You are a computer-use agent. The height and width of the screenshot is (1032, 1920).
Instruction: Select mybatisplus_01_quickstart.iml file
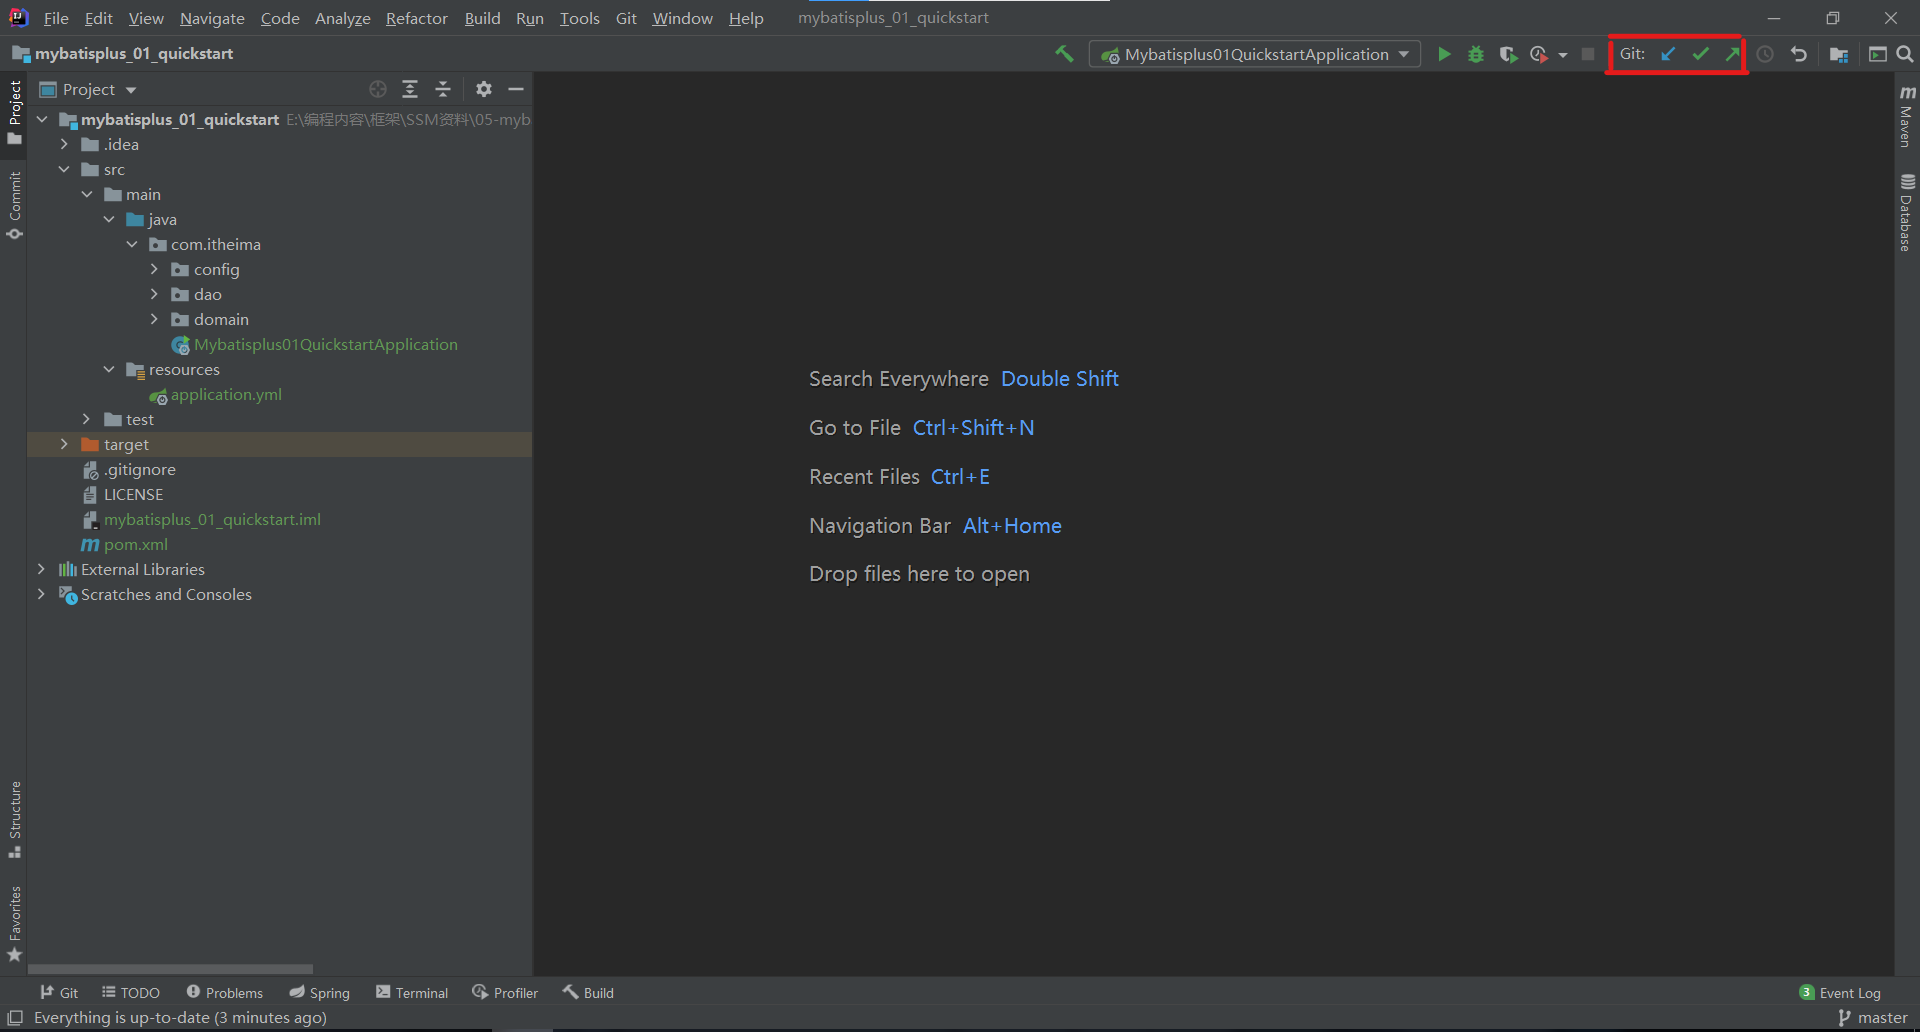coord(212,519)
